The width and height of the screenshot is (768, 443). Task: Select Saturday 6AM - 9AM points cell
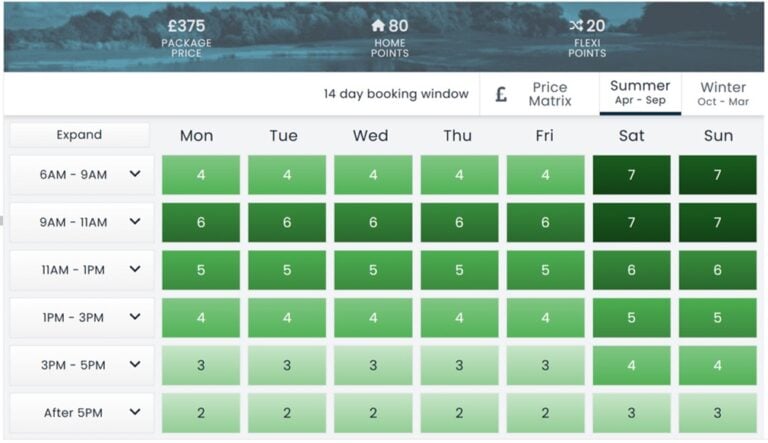631,175
